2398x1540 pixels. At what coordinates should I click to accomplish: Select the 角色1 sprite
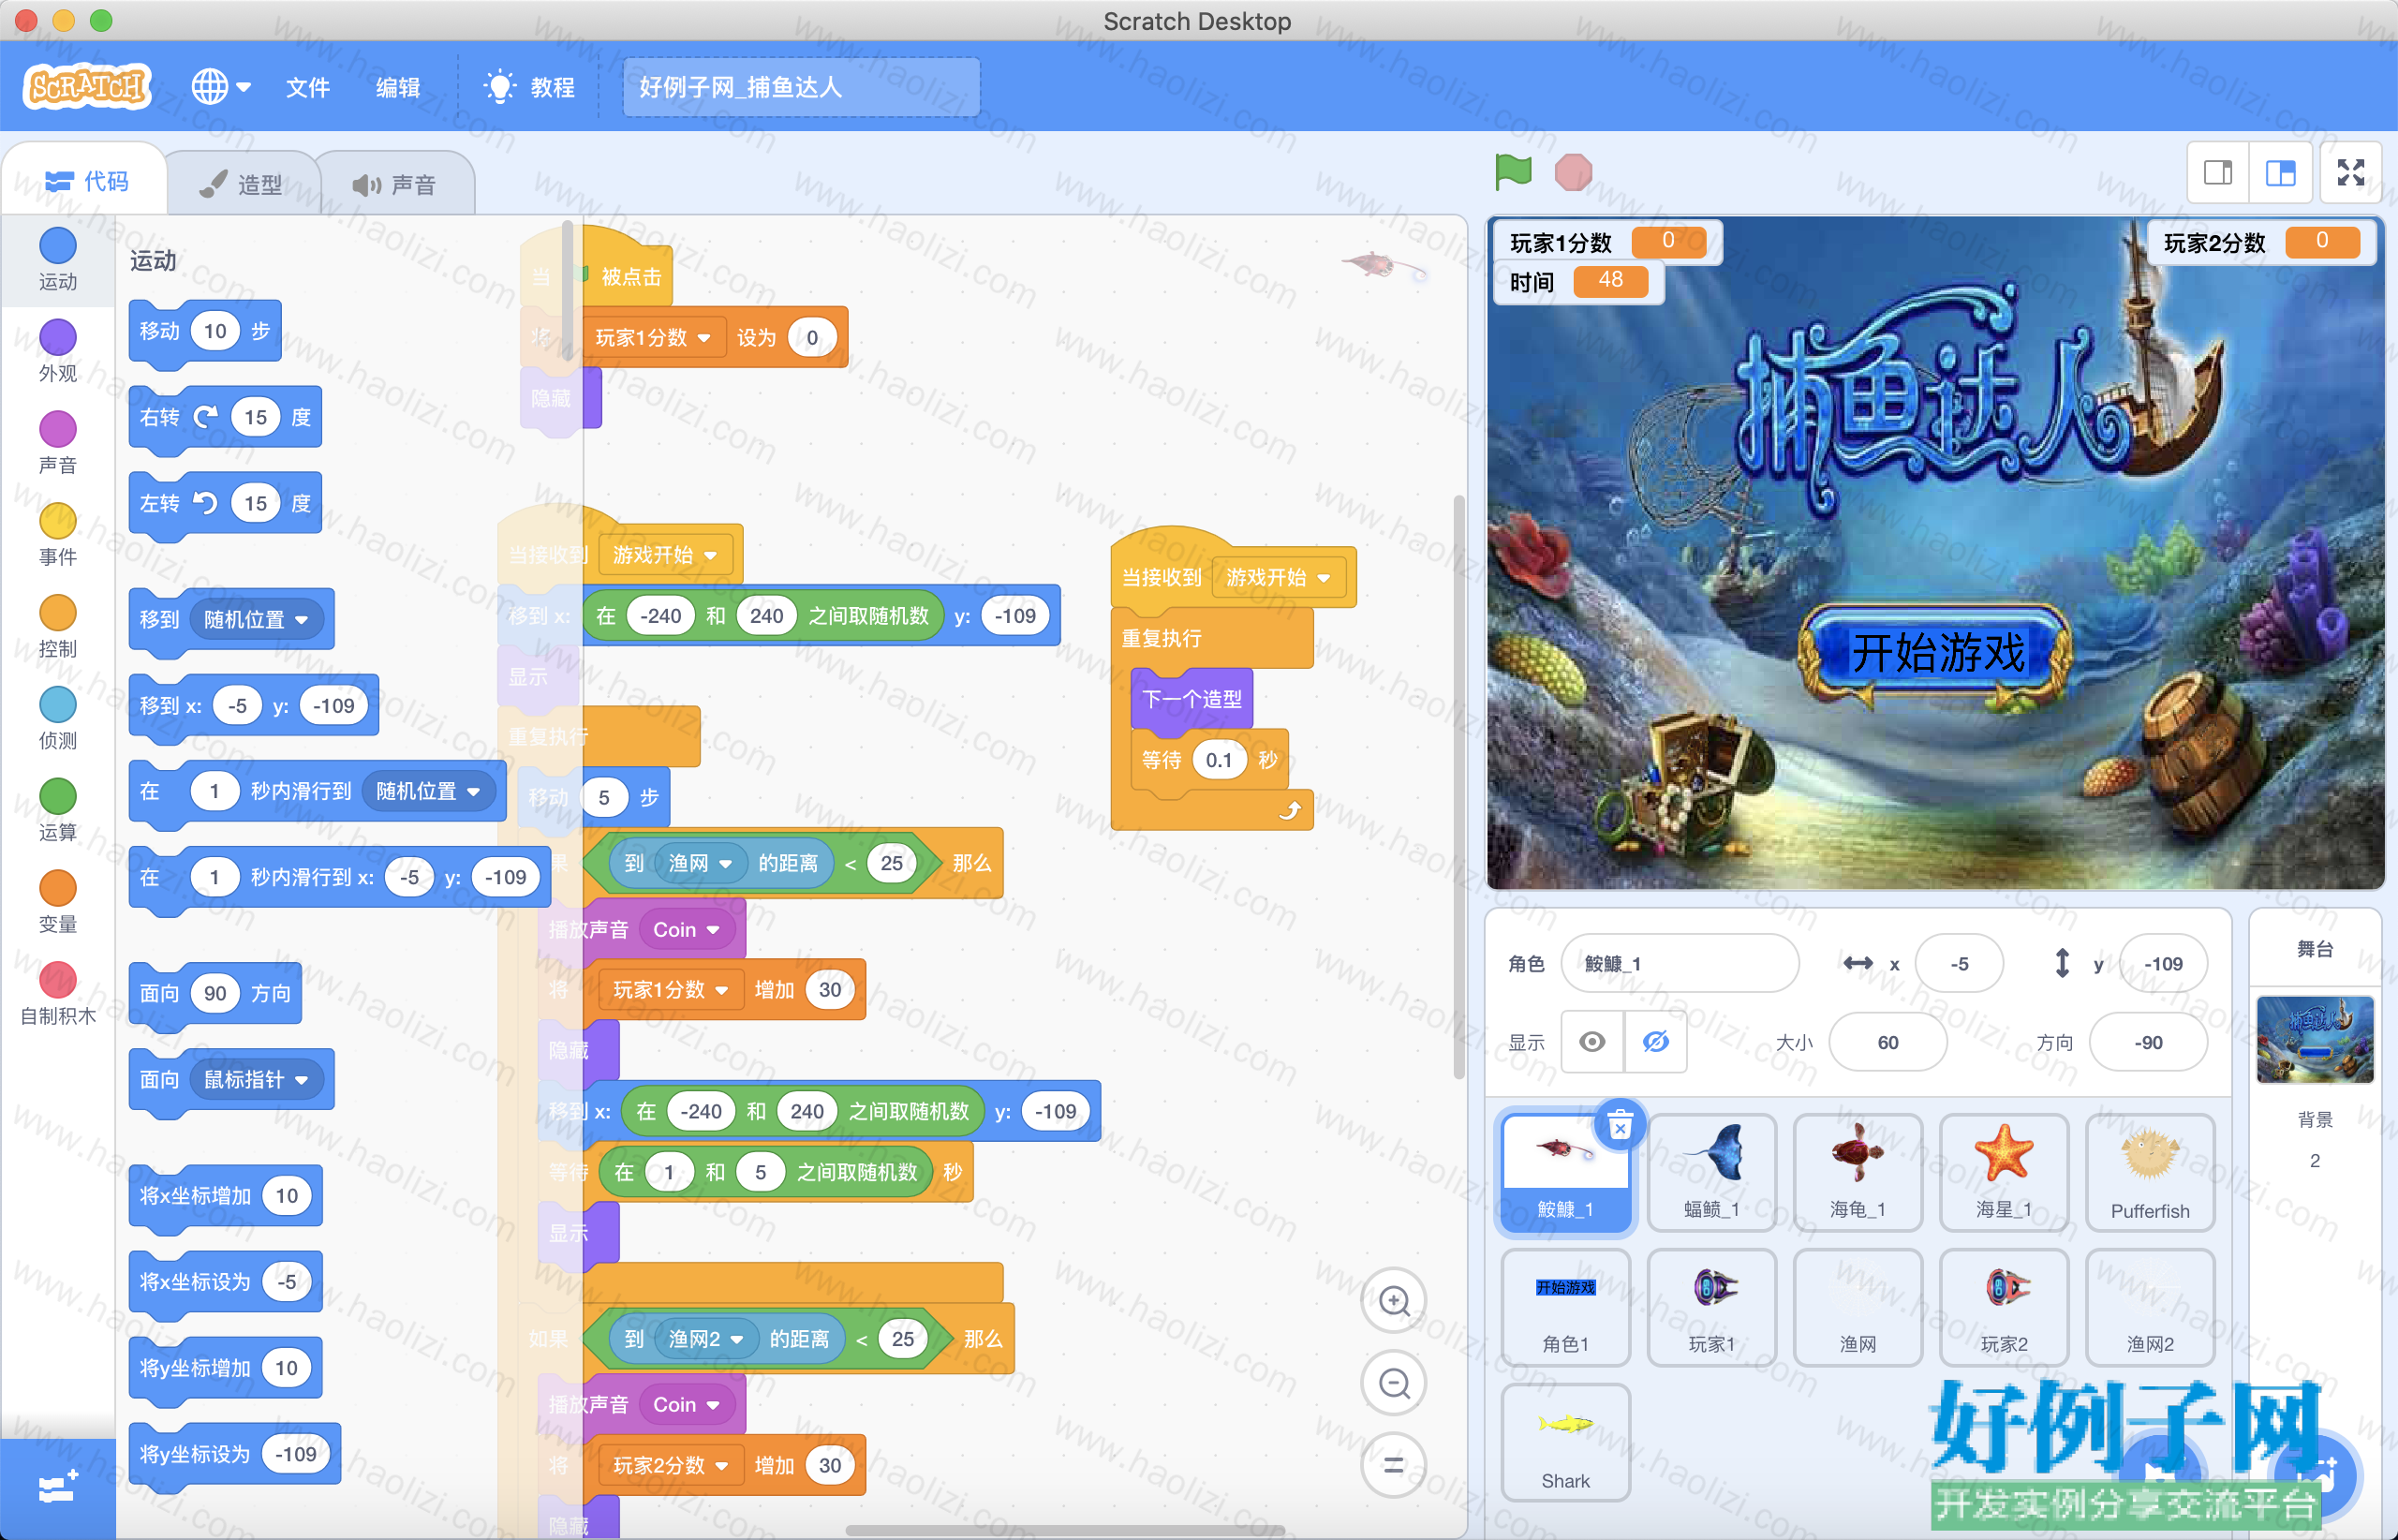pyautogui.click(x=1566, y=1308)
